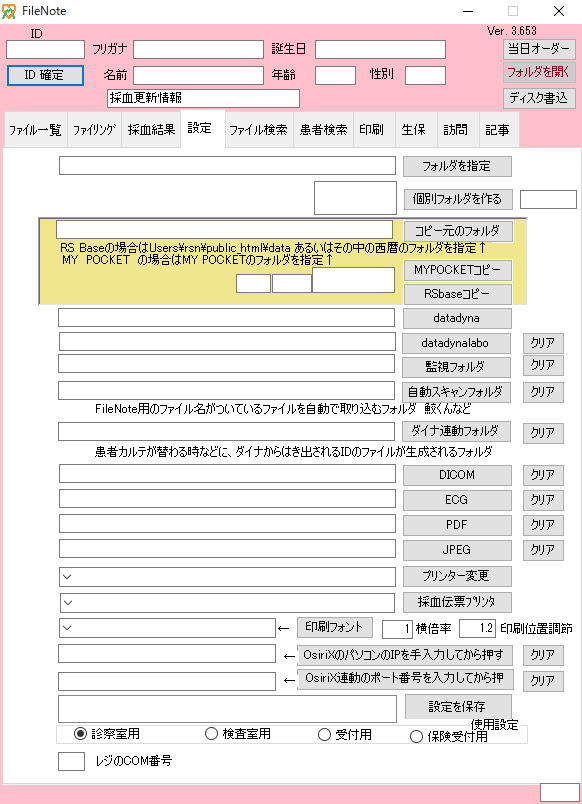This screenshot has height=804, width=582.
Task: Click the 名前 input field
Action: coord(198,75)
